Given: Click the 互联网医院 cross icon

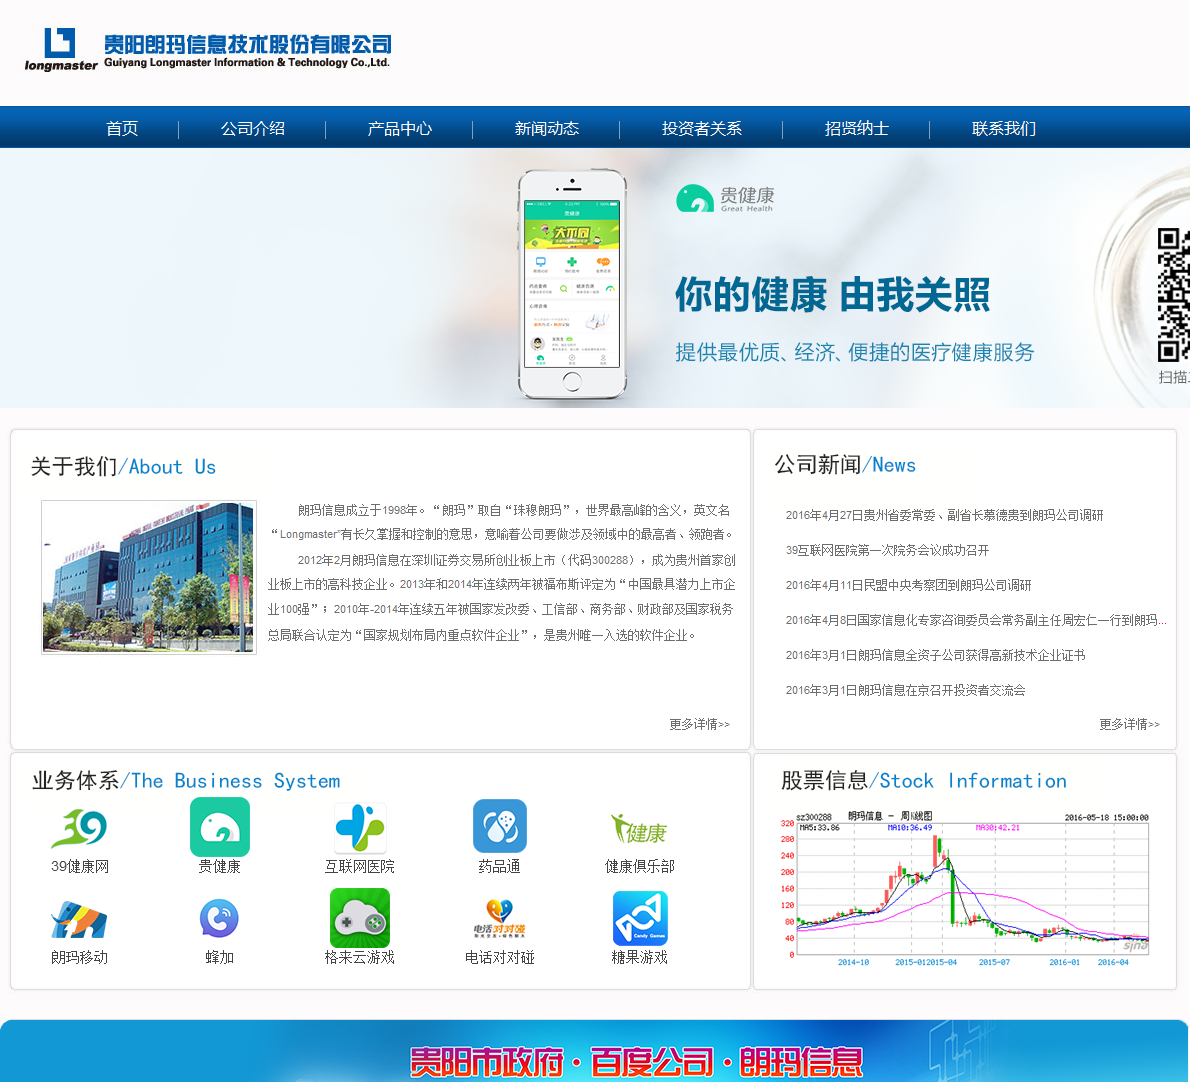Looking at the screenshot, I should pyautogui.click(x=360, y=828).
